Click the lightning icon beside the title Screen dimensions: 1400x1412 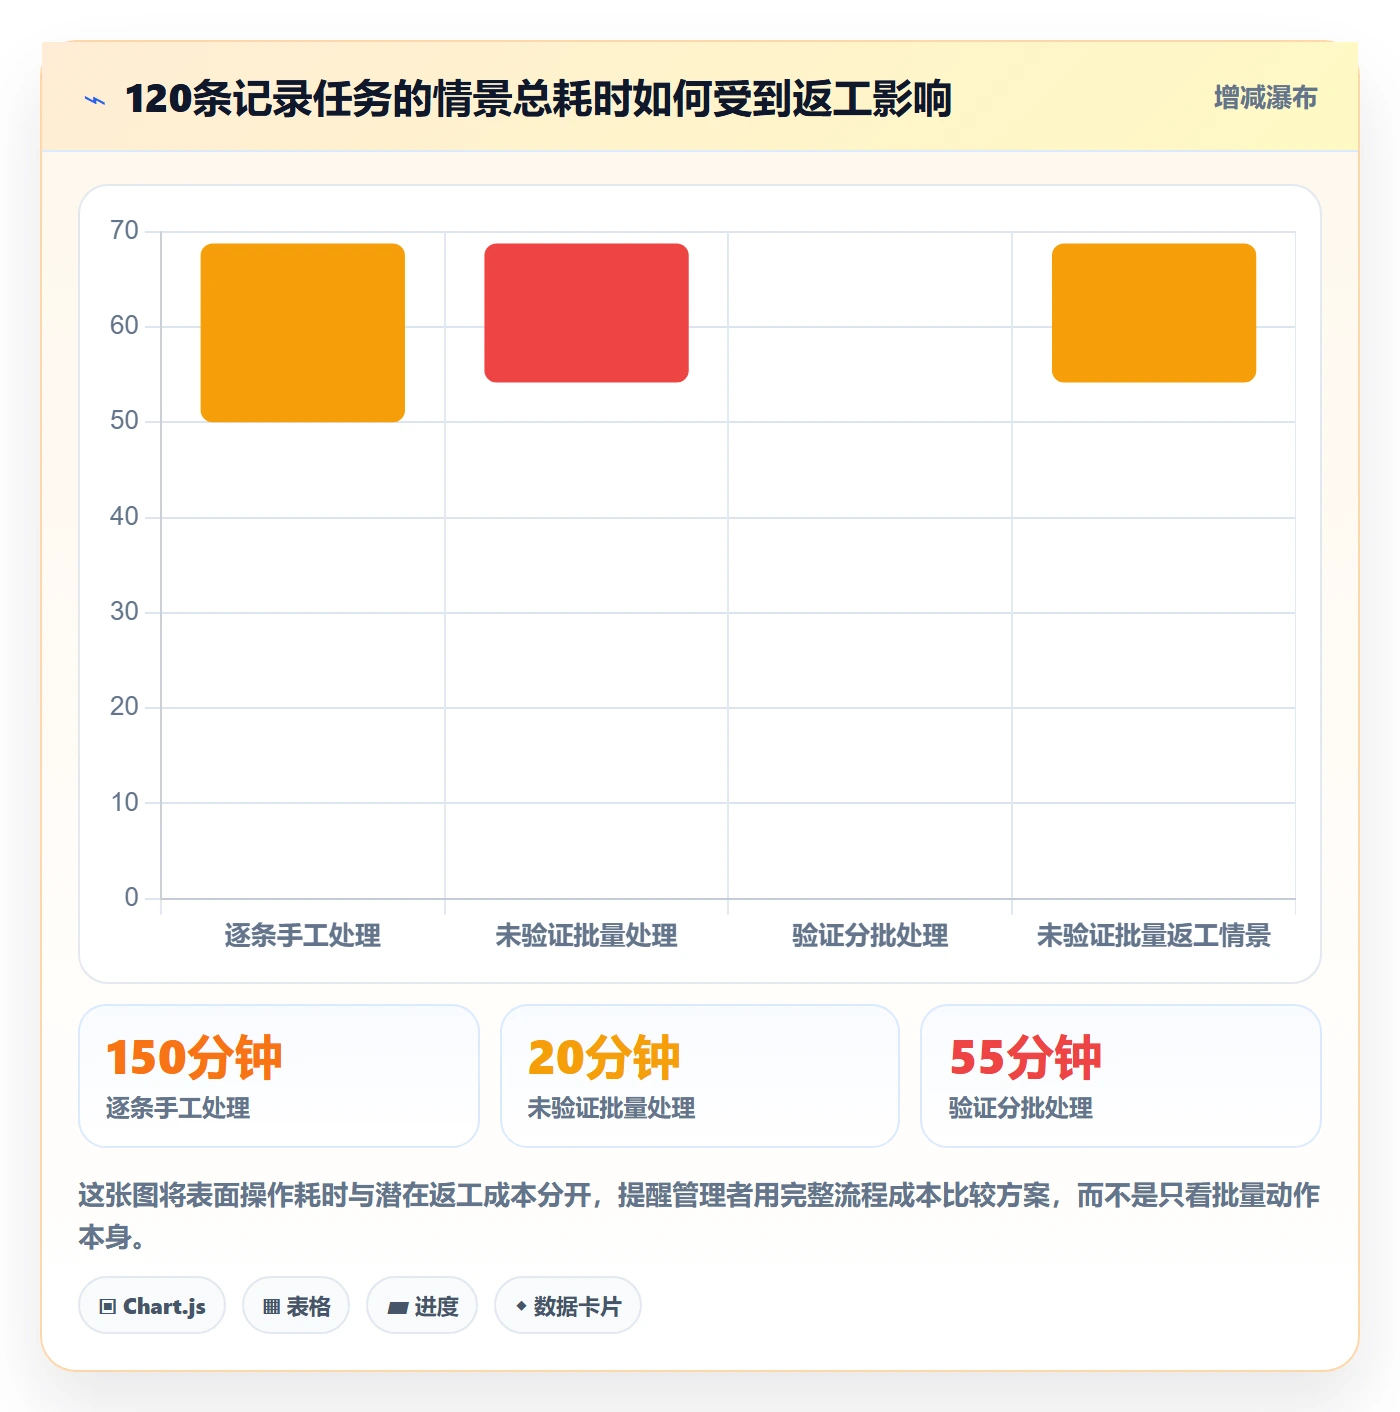coord(95,100)
